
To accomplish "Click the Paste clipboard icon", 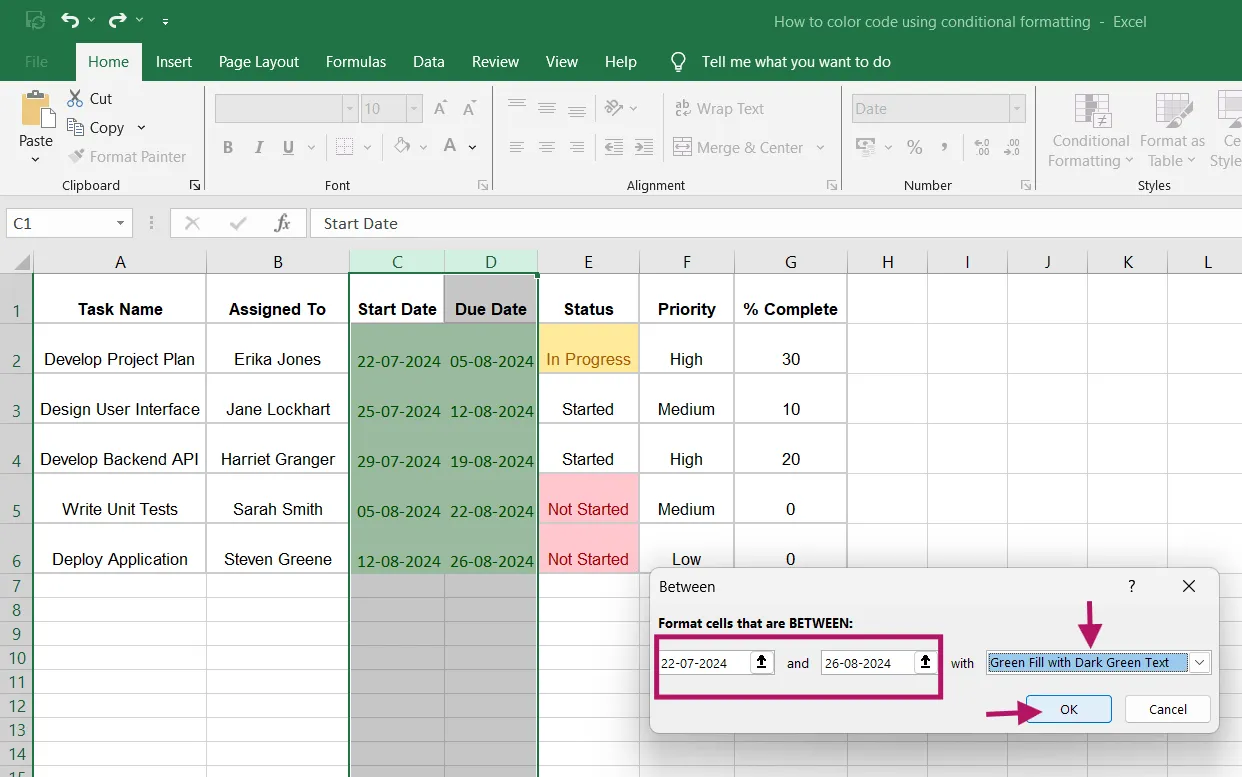I will 37,108.
